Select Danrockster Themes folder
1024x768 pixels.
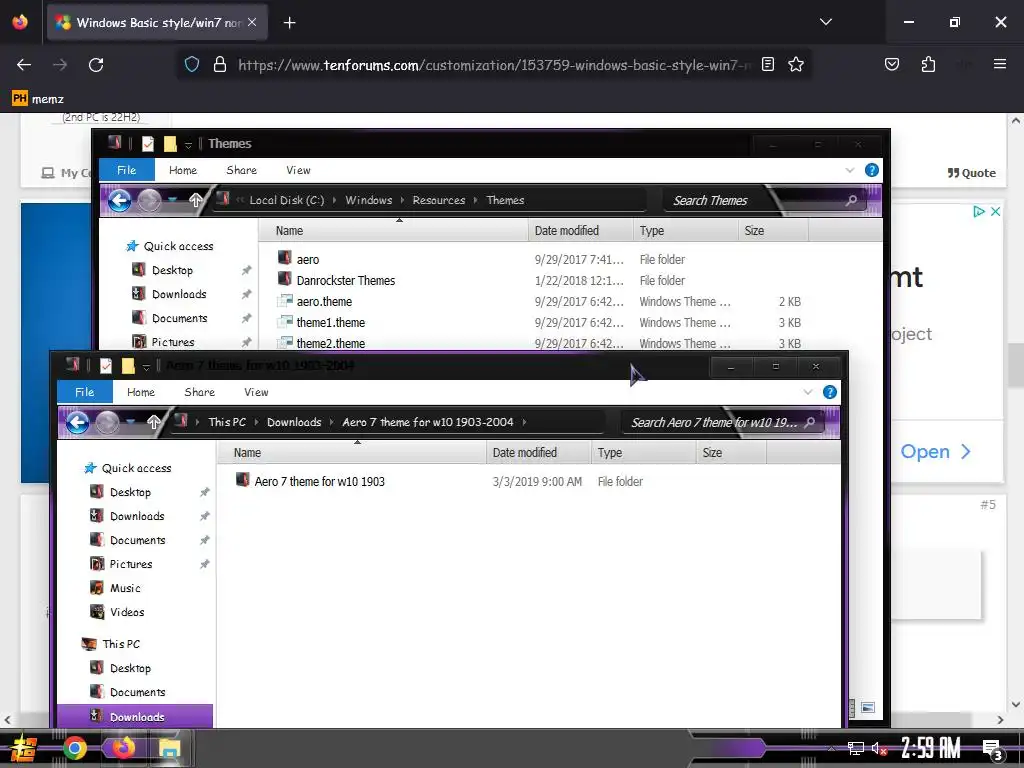345,280
